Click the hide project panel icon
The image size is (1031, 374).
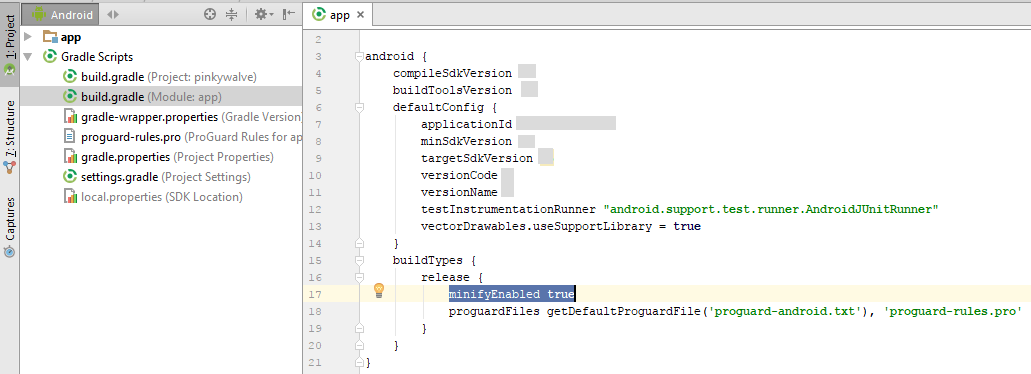coord(289,14)
